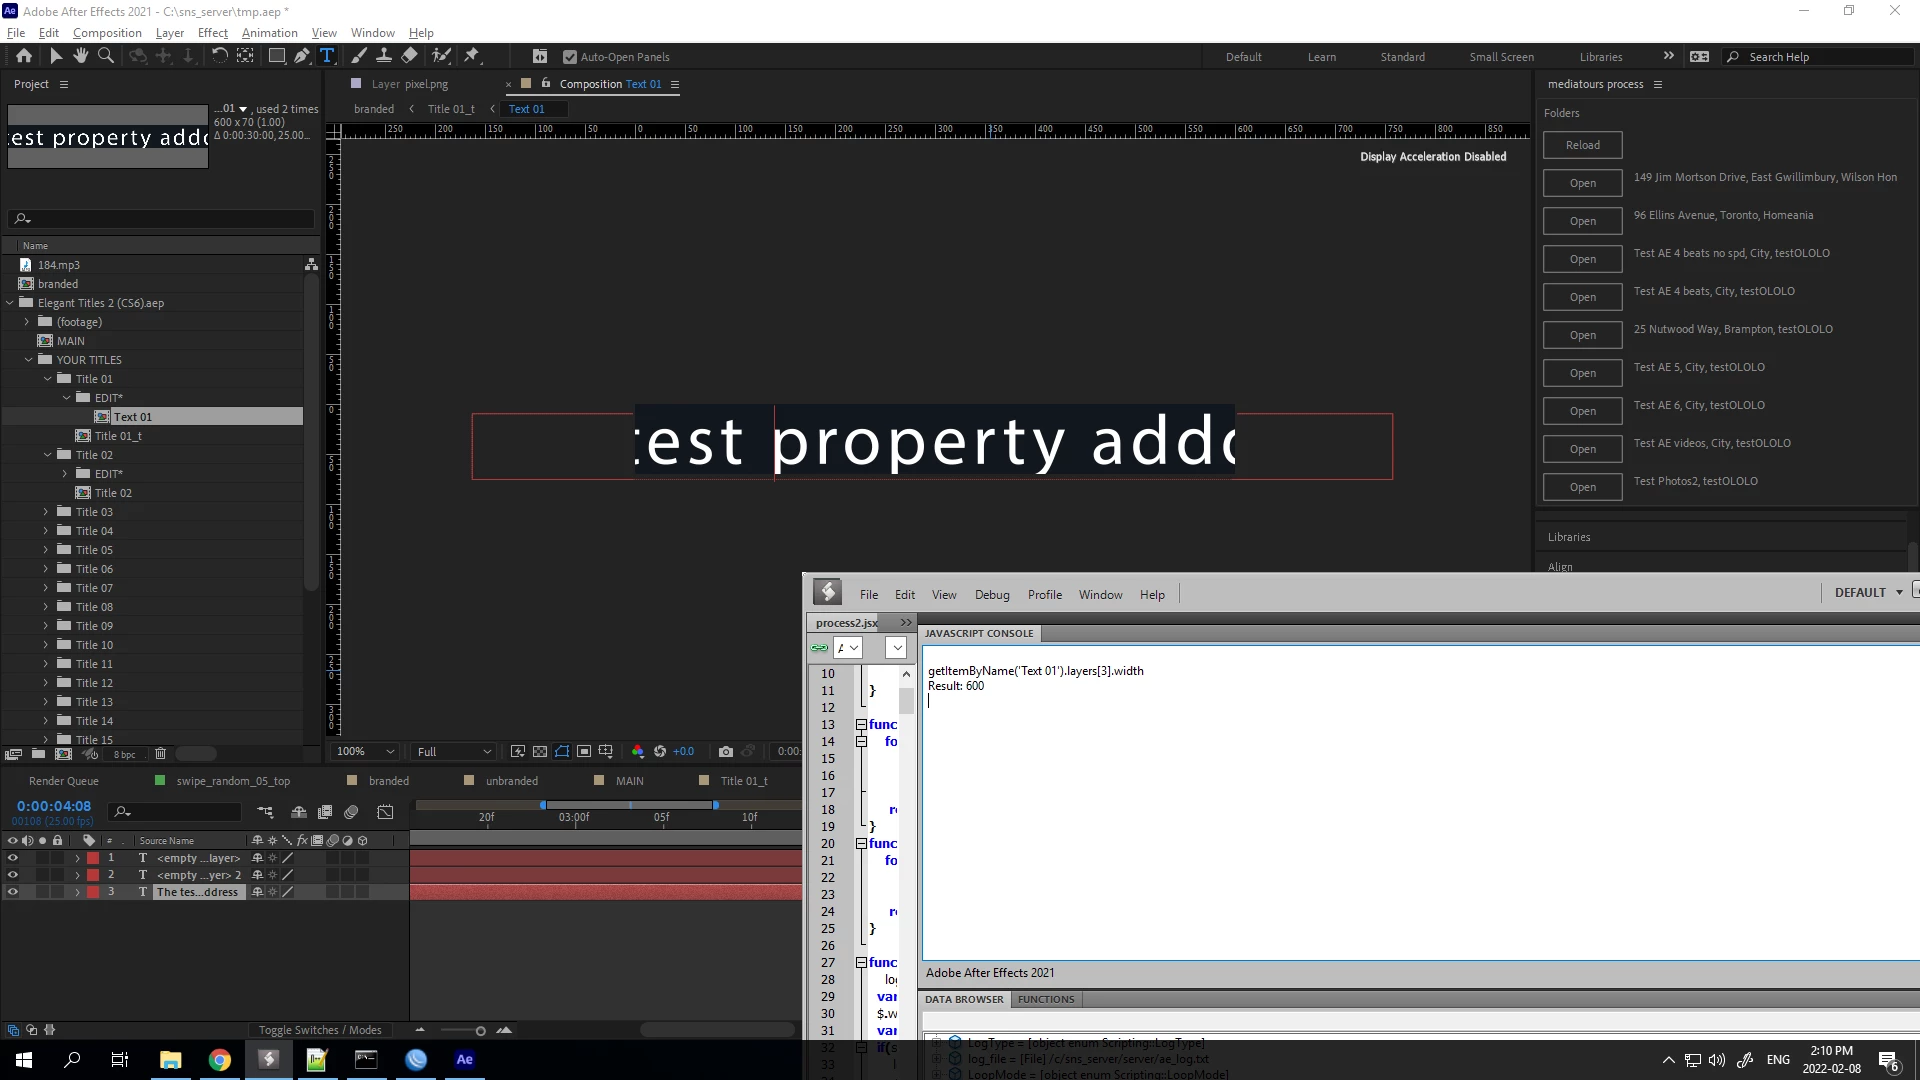
Task: Click the Puppet Pin tool
Action: pos(472,56)
